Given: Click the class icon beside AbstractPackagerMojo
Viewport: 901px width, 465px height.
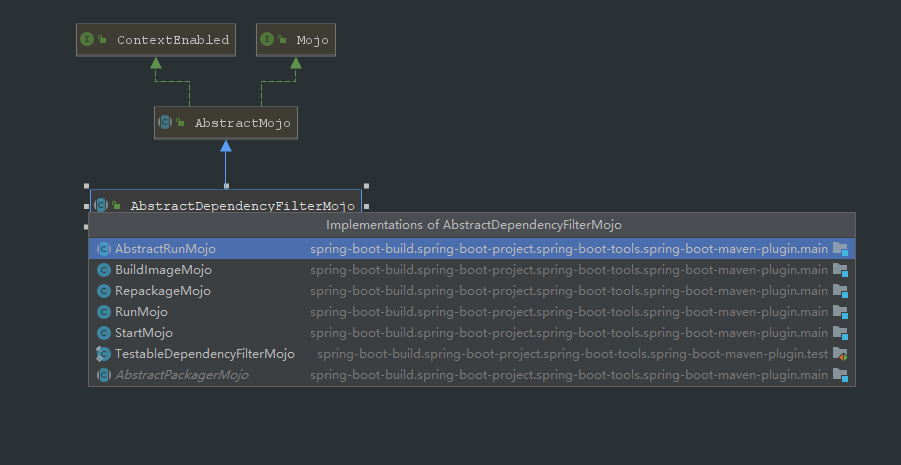Looking at the screenshot, I should pyautogui.click(x=103, y=375).
